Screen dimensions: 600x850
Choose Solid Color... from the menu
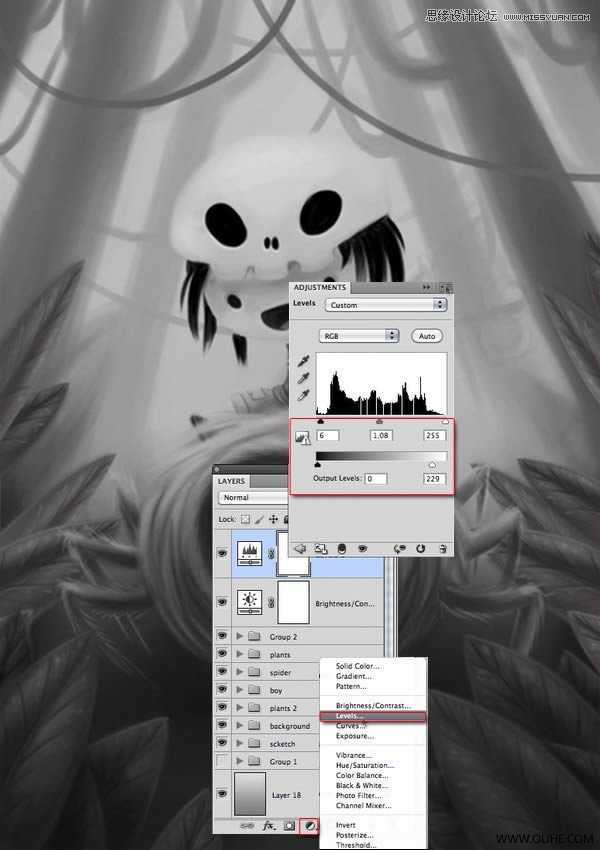[358, 666]
